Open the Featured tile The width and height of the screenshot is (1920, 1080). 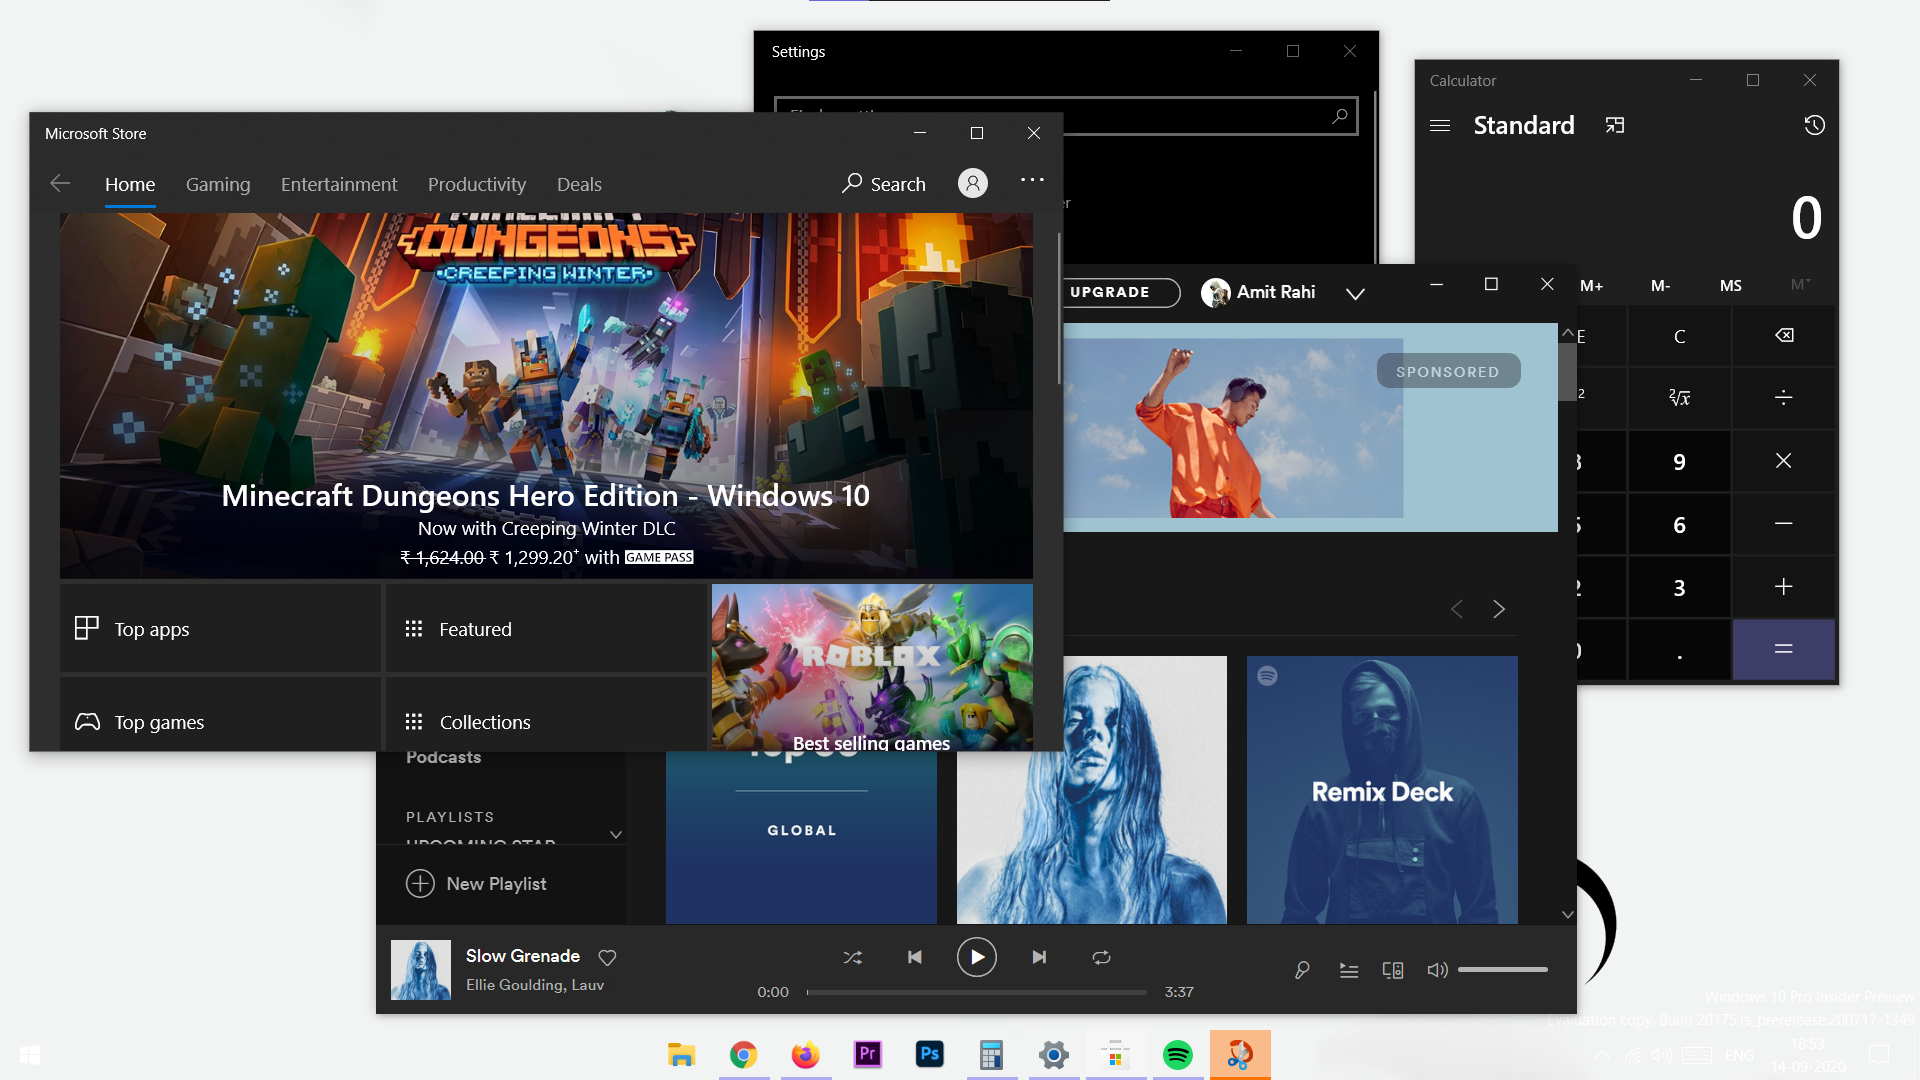(x=545, y=628)
